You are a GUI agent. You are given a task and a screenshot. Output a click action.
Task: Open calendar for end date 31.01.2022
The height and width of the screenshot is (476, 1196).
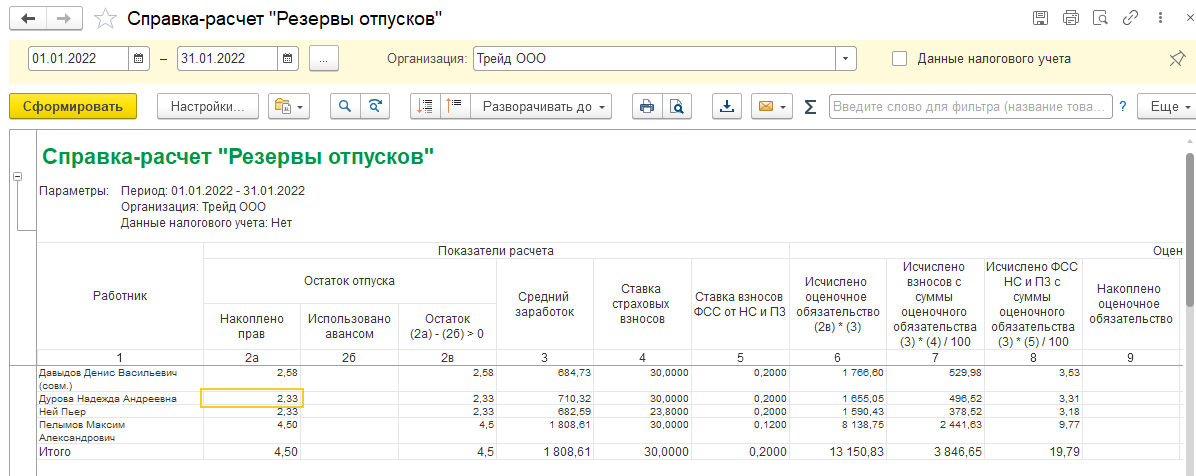tap(288, 59)
